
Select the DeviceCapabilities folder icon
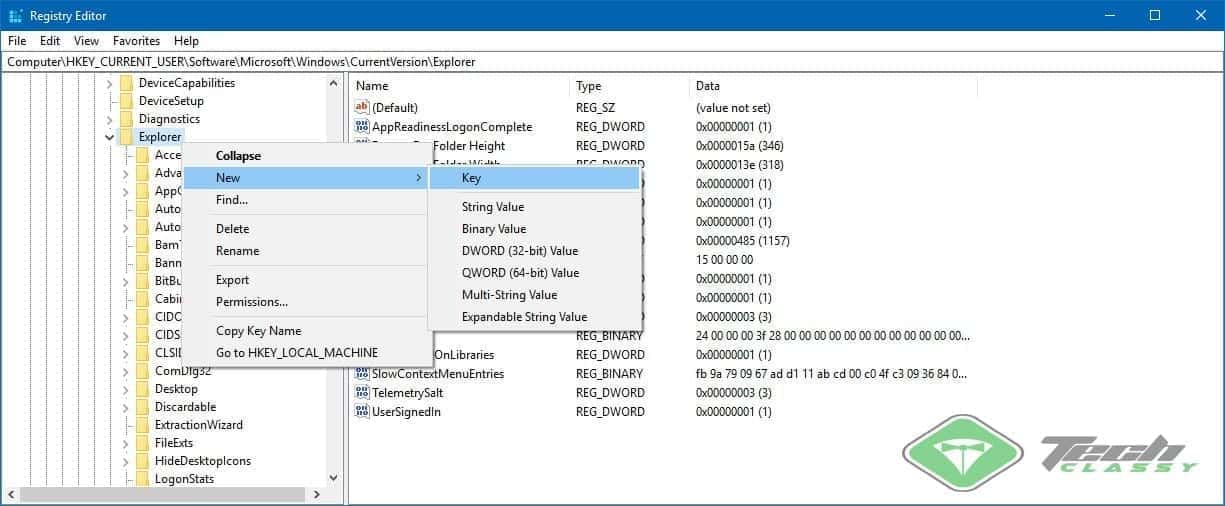point(126,83)
